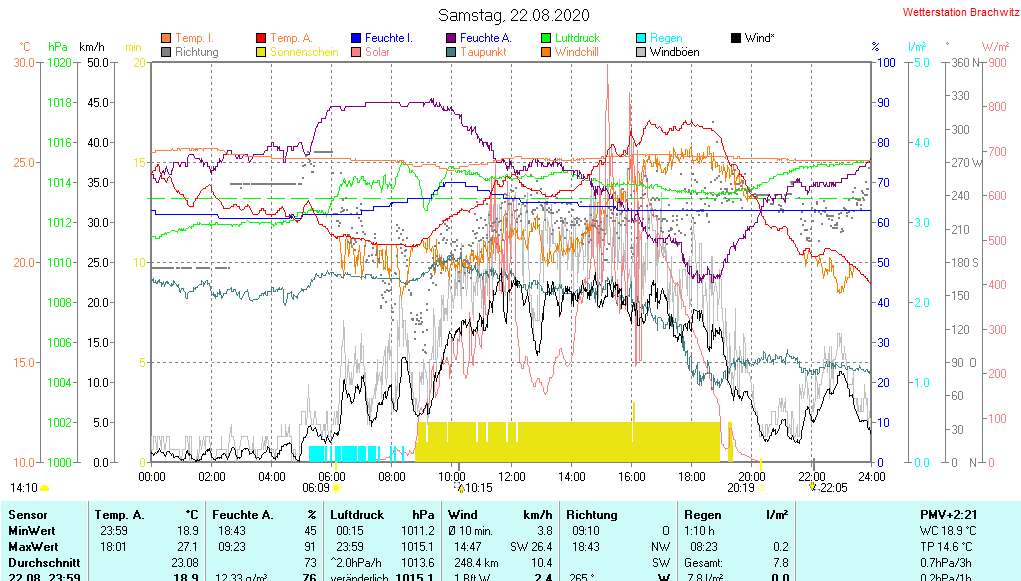Click the Windböen legend label
Screen dimensions: 1021x581
[x=674, y=52]
